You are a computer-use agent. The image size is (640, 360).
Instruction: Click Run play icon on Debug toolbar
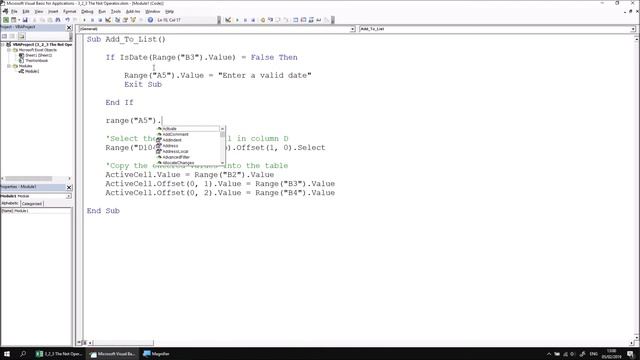(x=237, y=20)
